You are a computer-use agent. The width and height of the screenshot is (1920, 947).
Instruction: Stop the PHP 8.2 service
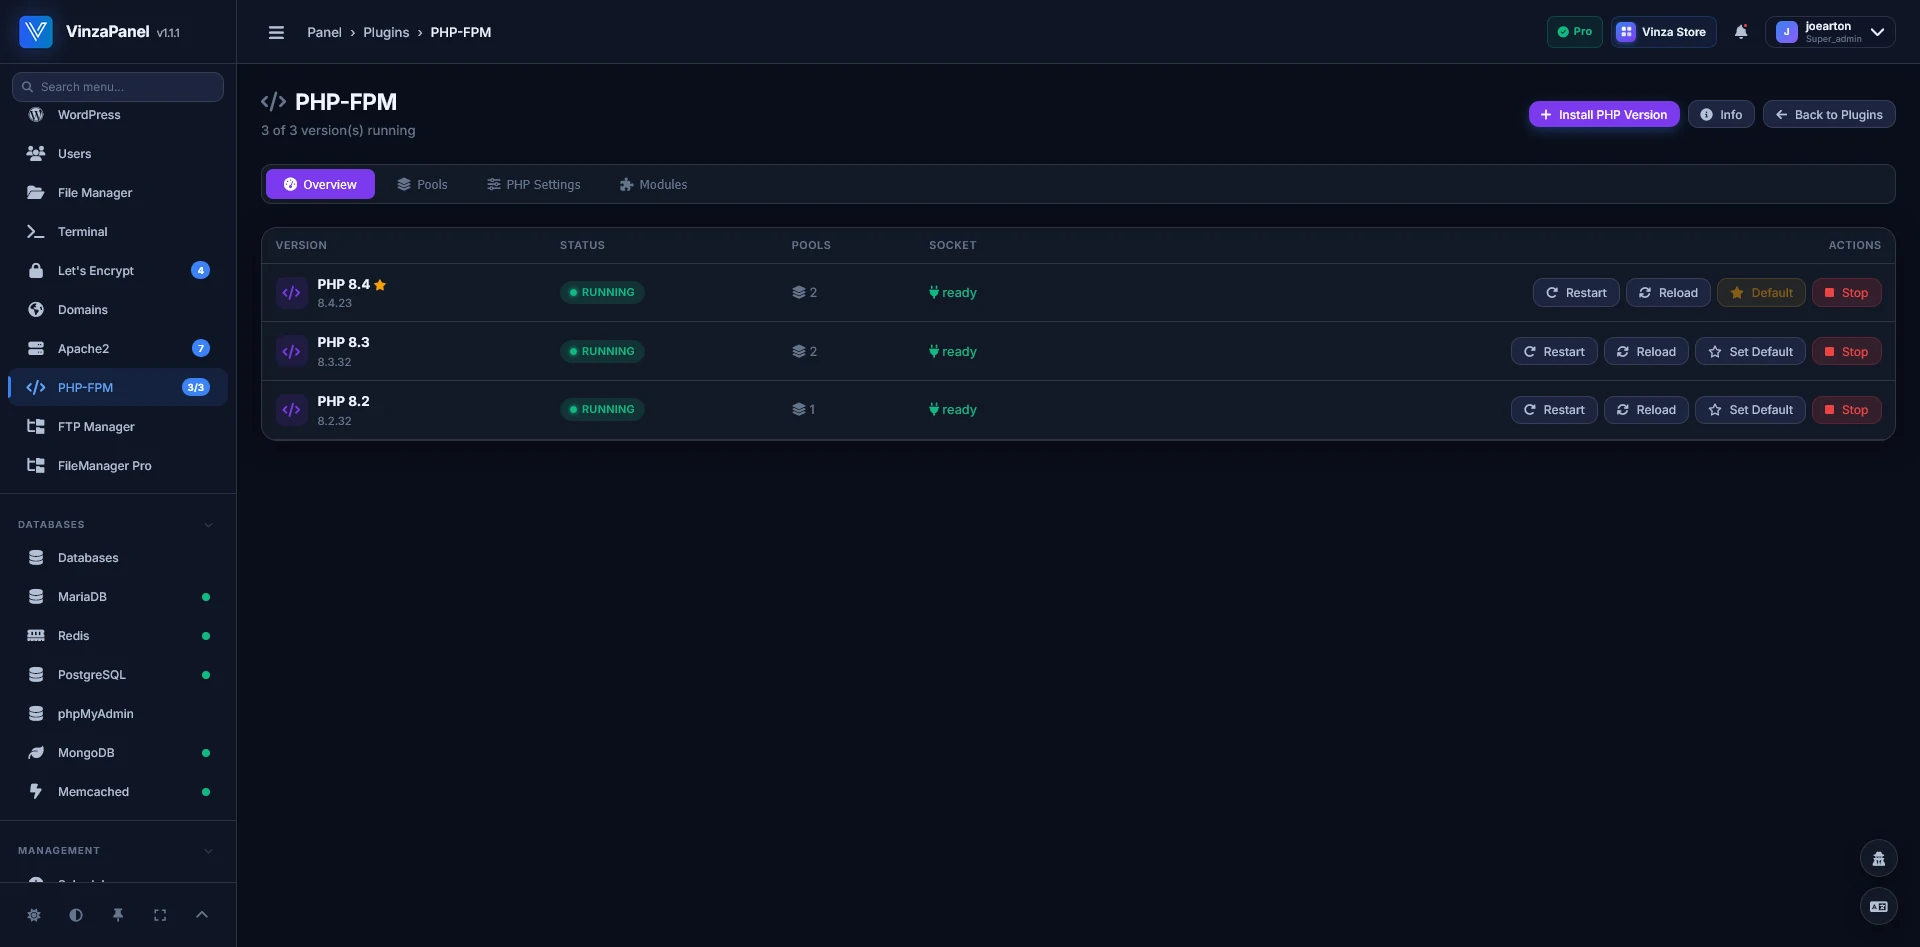(1847, 410)
